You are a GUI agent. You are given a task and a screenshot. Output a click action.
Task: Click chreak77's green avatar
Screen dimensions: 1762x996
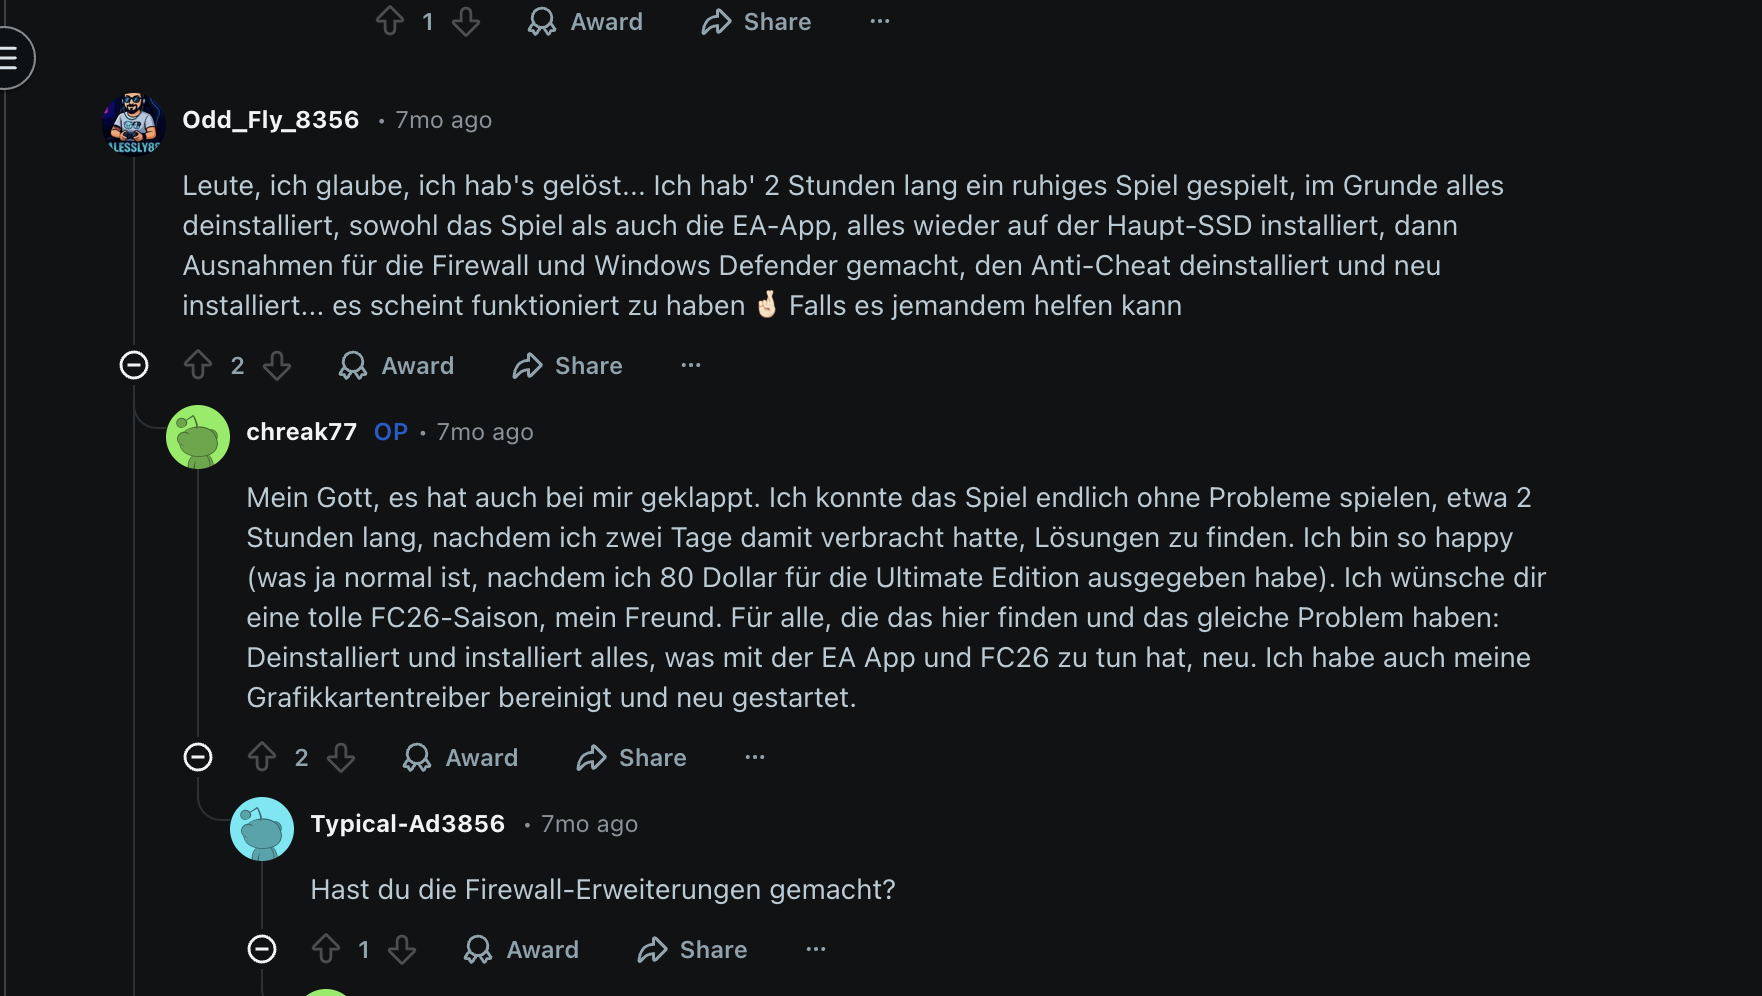tap(198, 437)
